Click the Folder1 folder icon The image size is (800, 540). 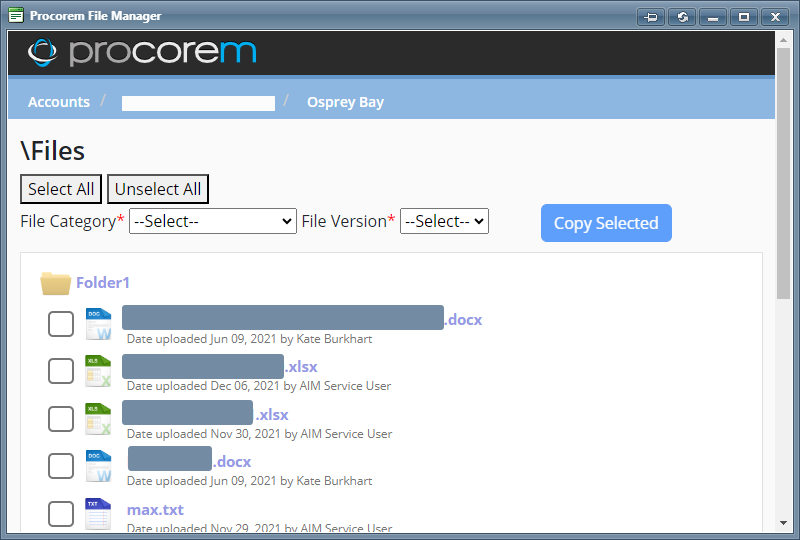(56, 283)
